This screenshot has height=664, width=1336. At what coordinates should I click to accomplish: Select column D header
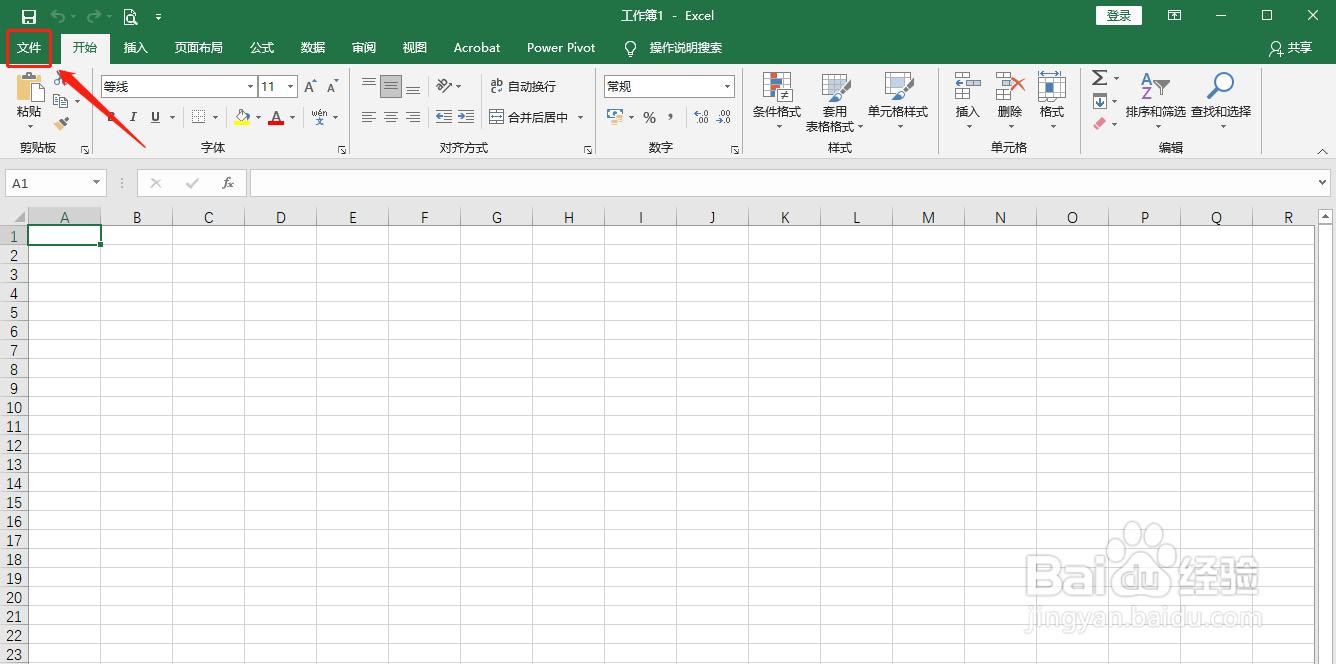click(281, 217)
